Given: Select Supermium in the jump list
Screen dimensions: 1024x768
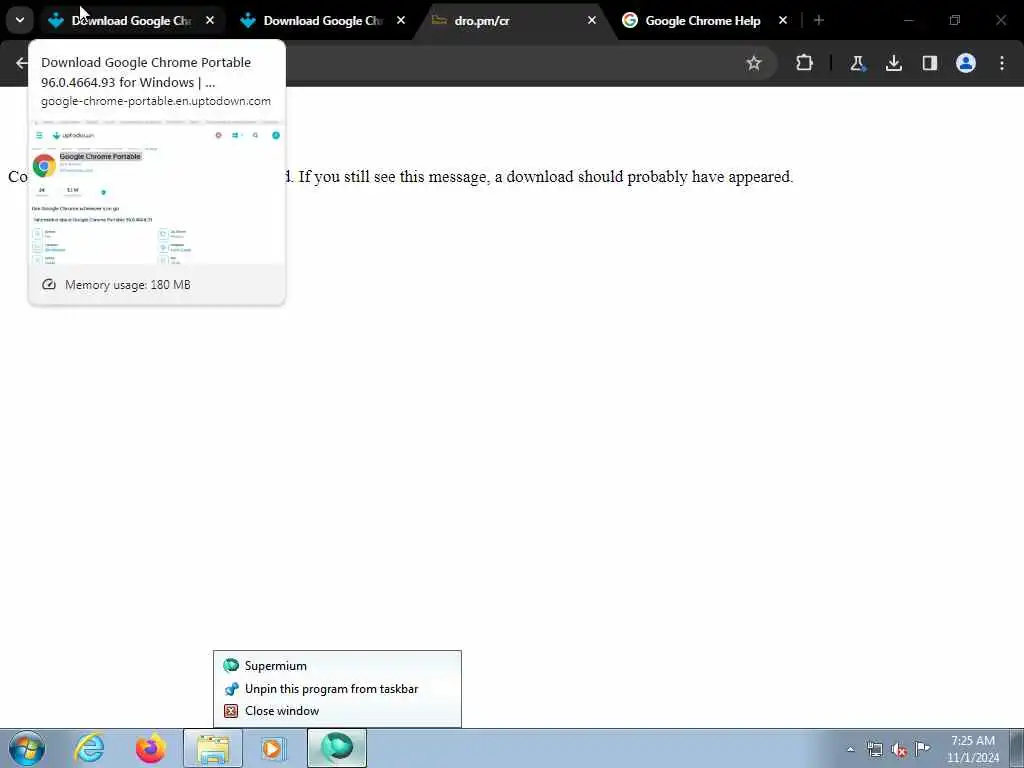Looking at the screenshot, I should (337, 665).
